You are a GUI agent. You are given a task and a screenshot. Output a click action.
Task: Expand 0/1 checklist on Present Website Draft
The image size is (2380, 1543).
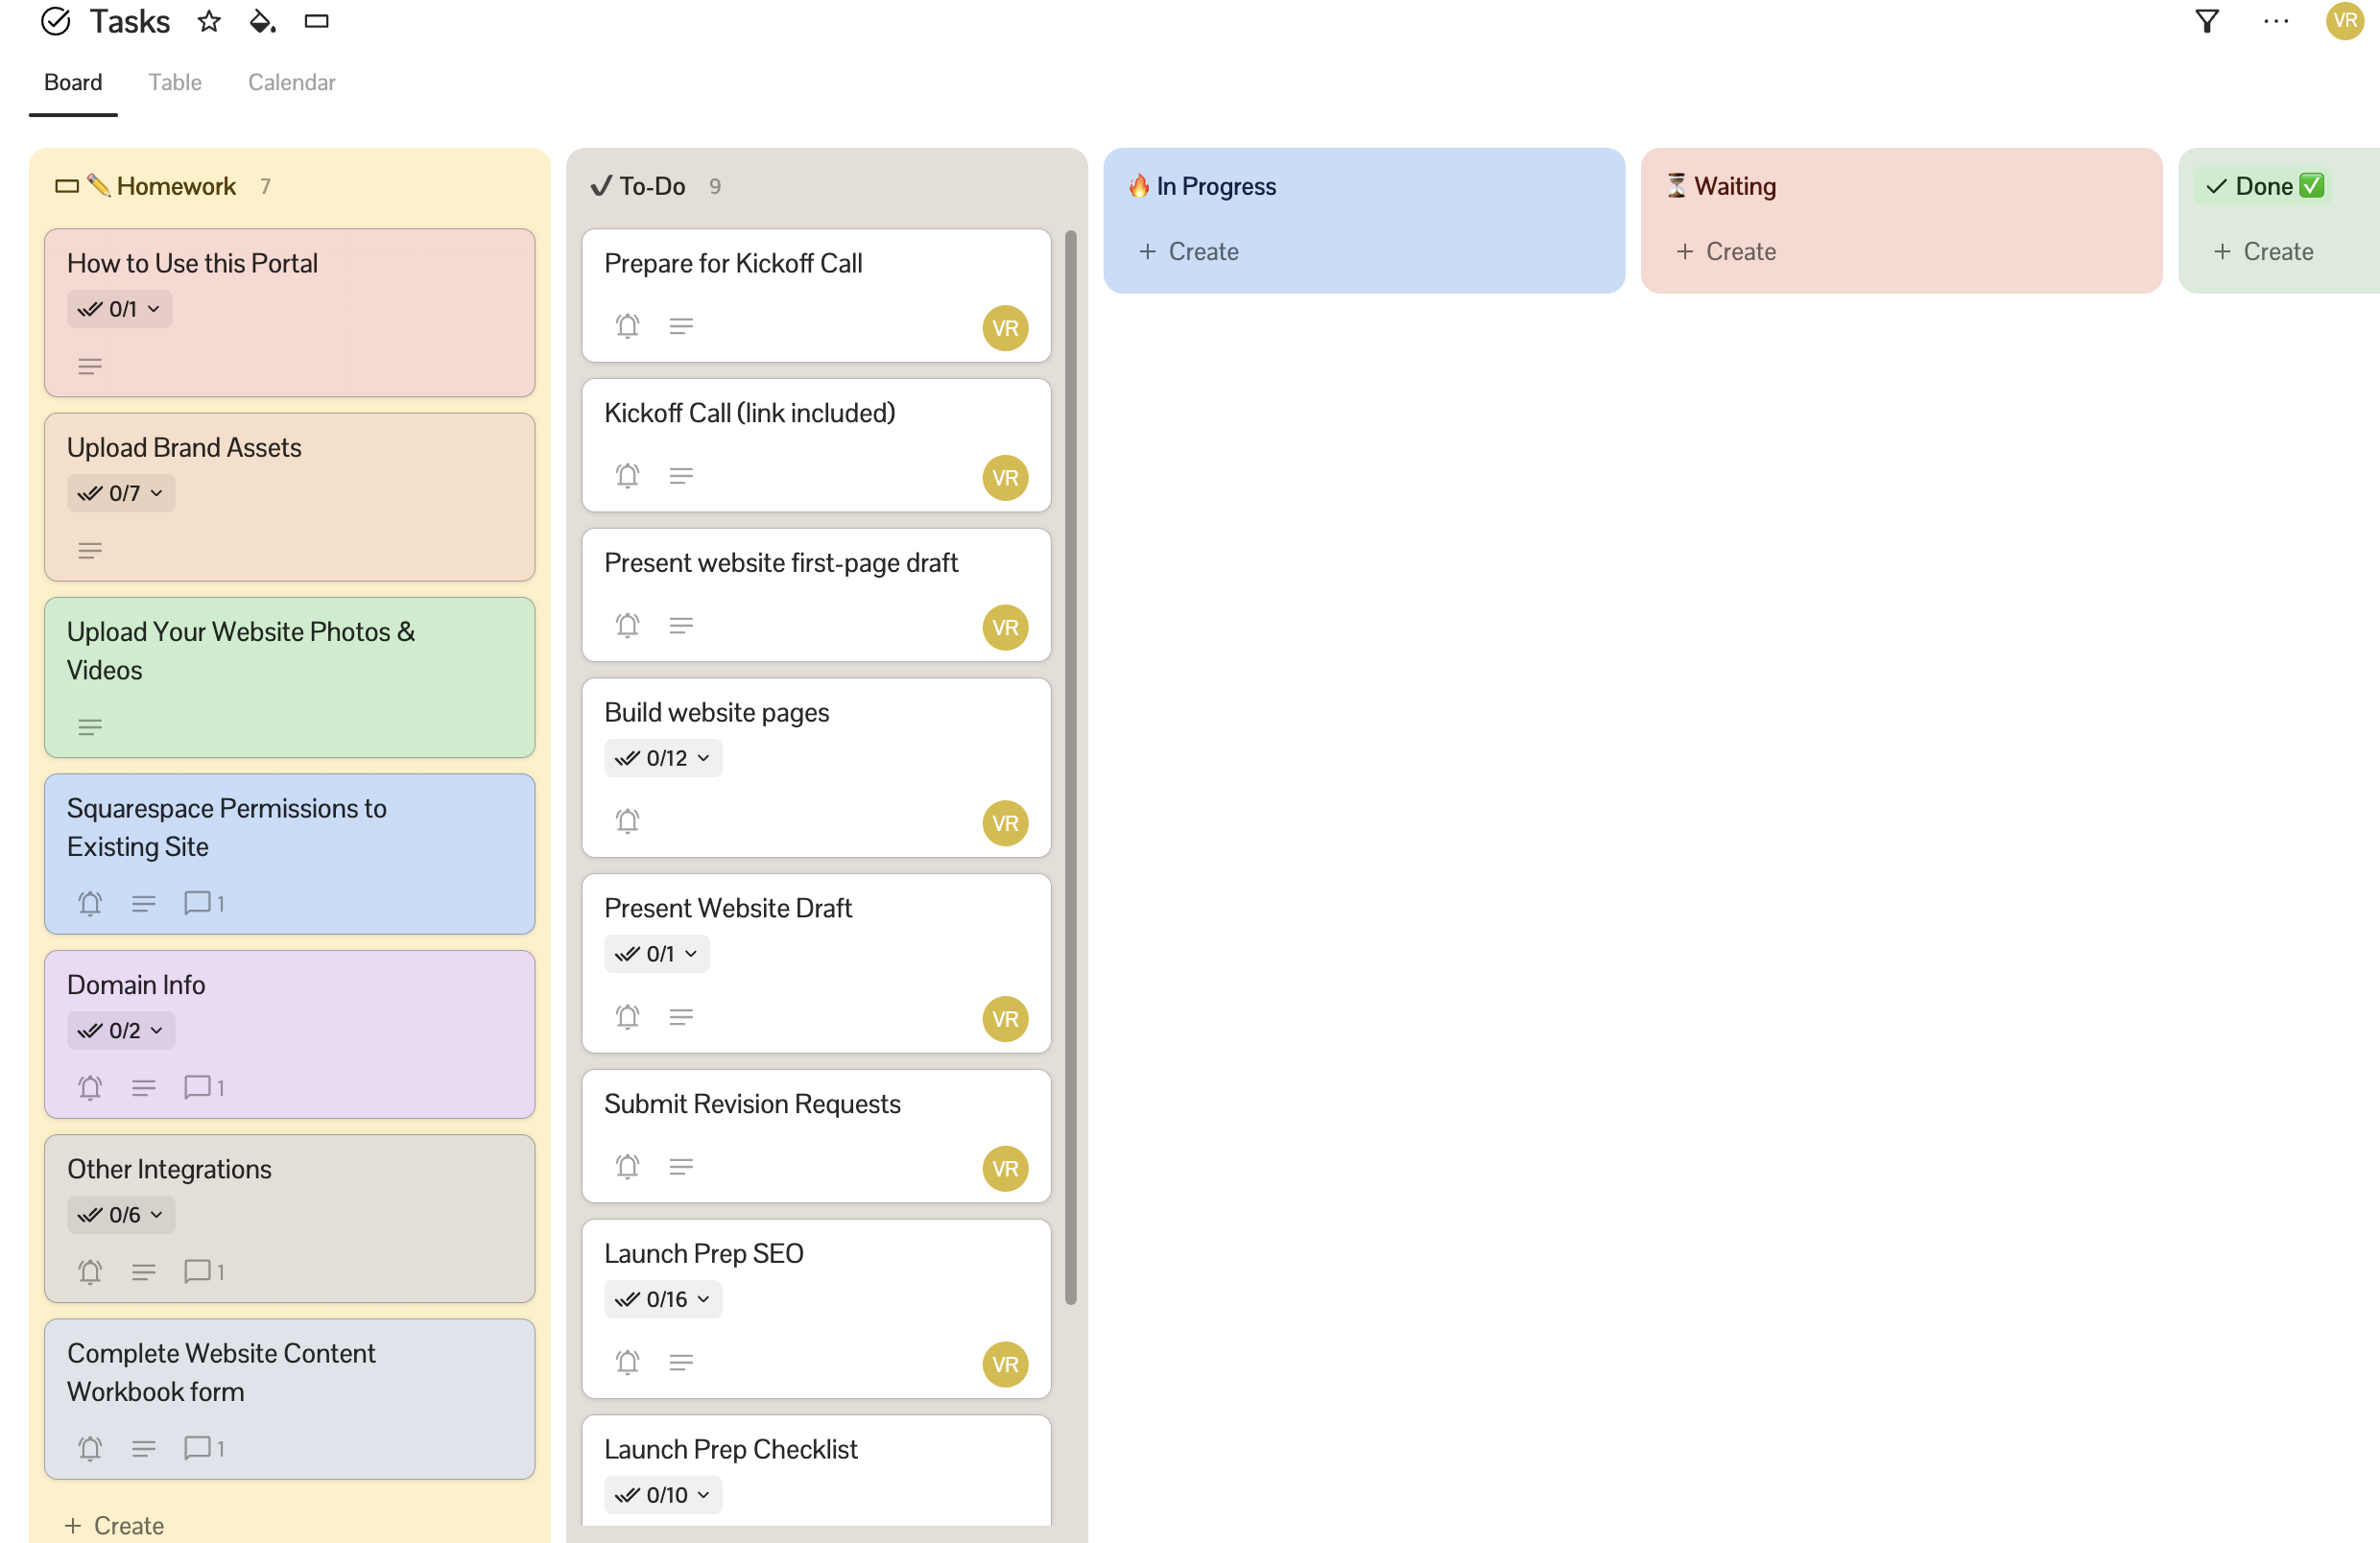(x=656, y=954)
